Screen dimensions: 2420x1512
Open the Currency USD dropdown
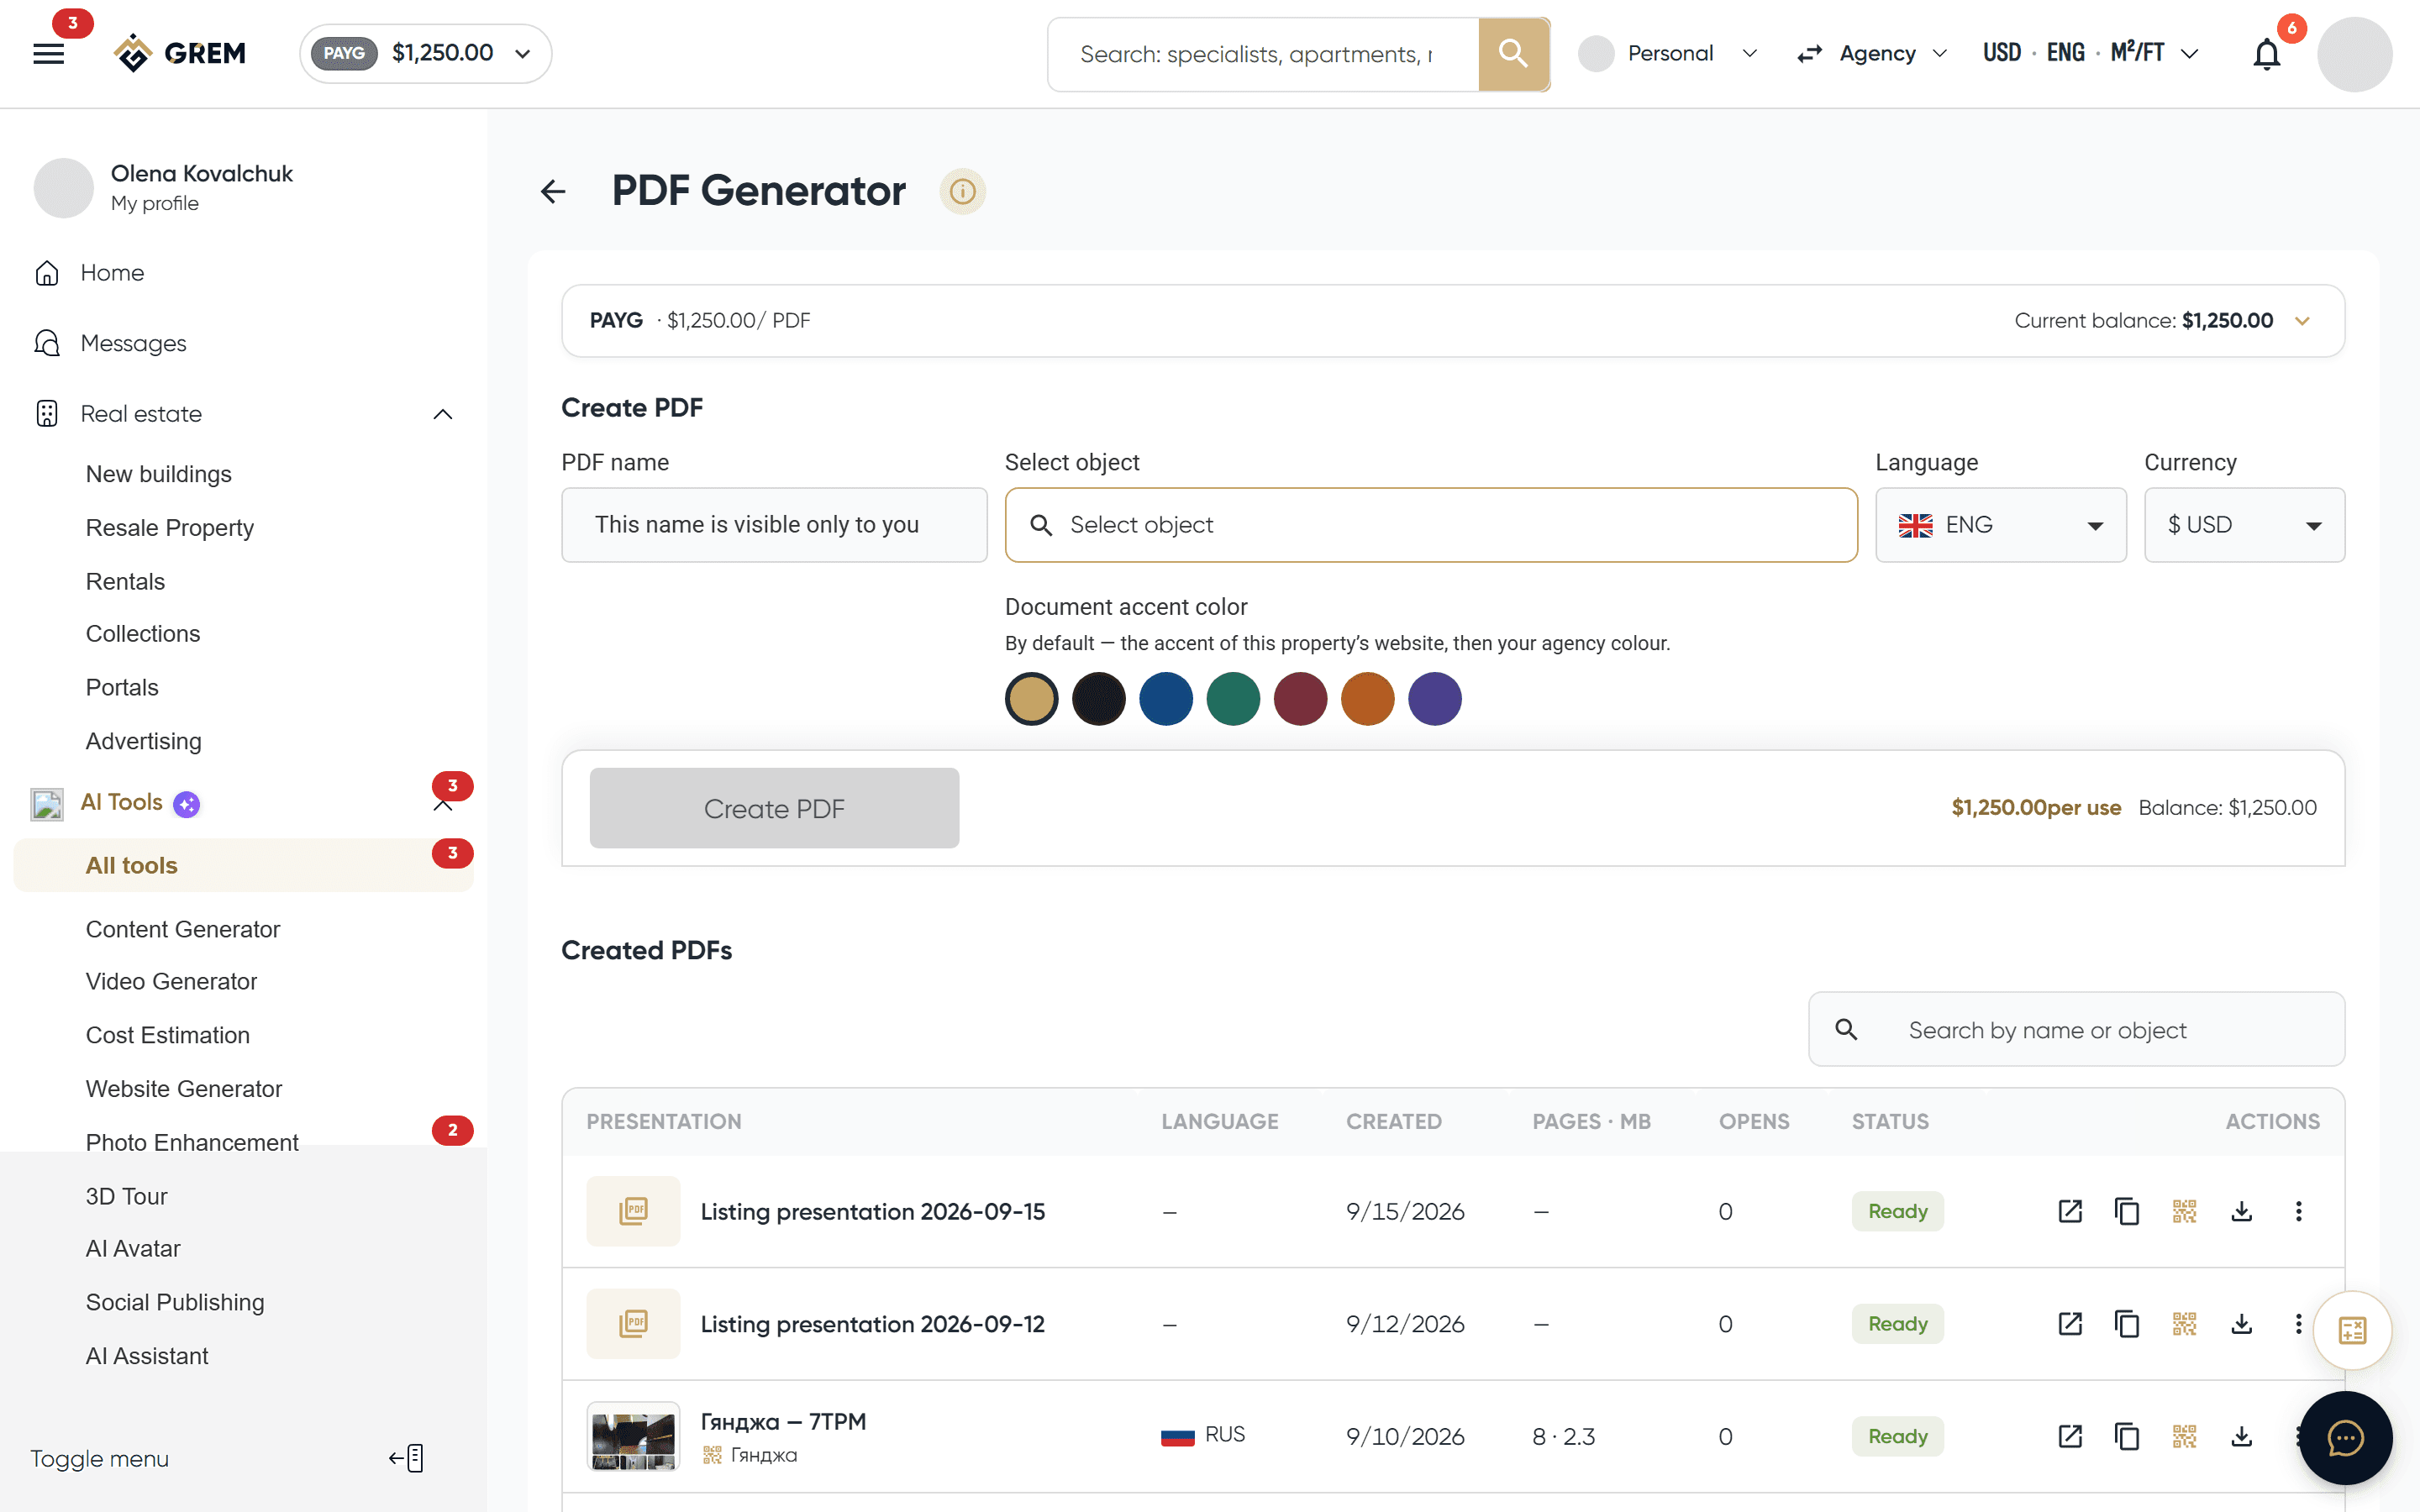point(2244,525)
